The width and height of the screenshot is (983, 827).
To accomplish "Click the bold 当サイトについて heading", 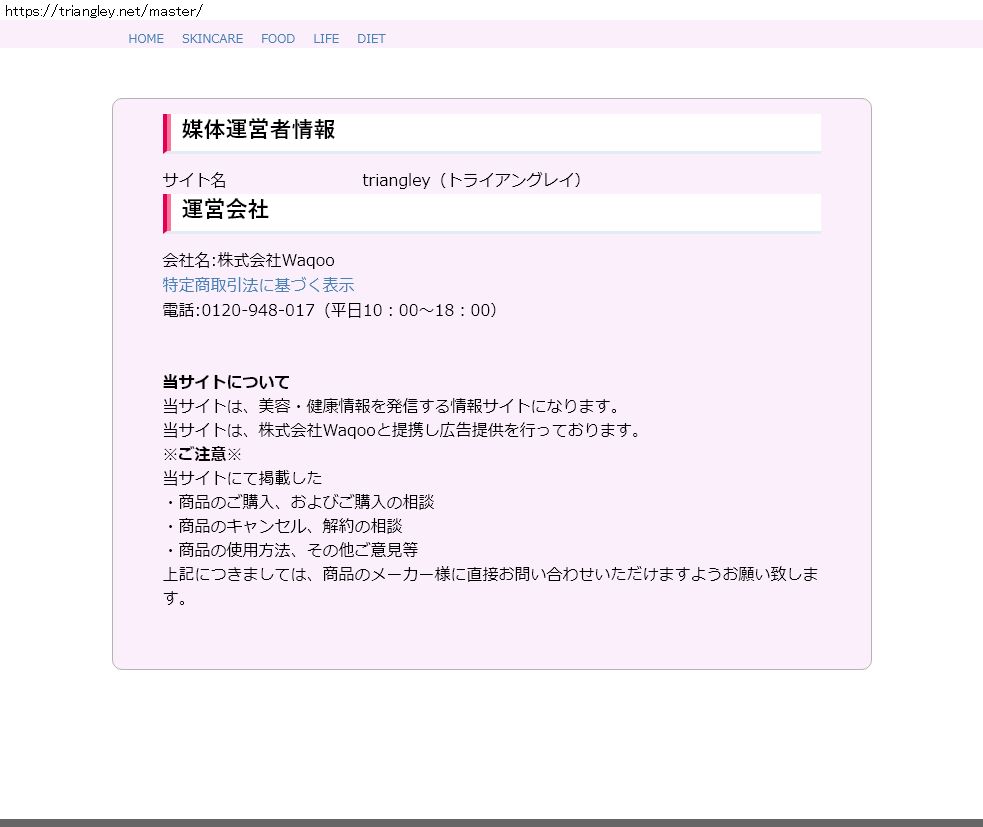I will (226, 382).
